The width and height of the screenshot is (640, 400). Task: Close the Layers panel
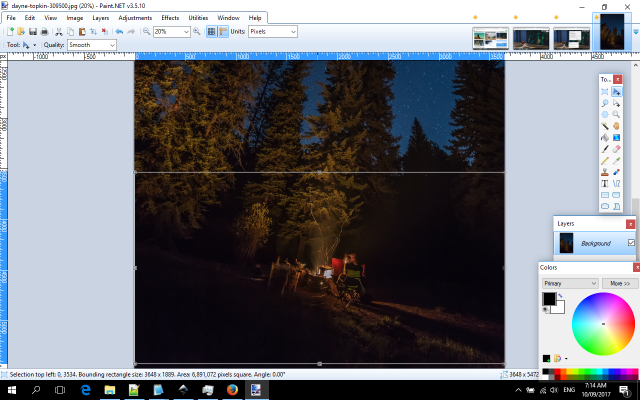630,224
